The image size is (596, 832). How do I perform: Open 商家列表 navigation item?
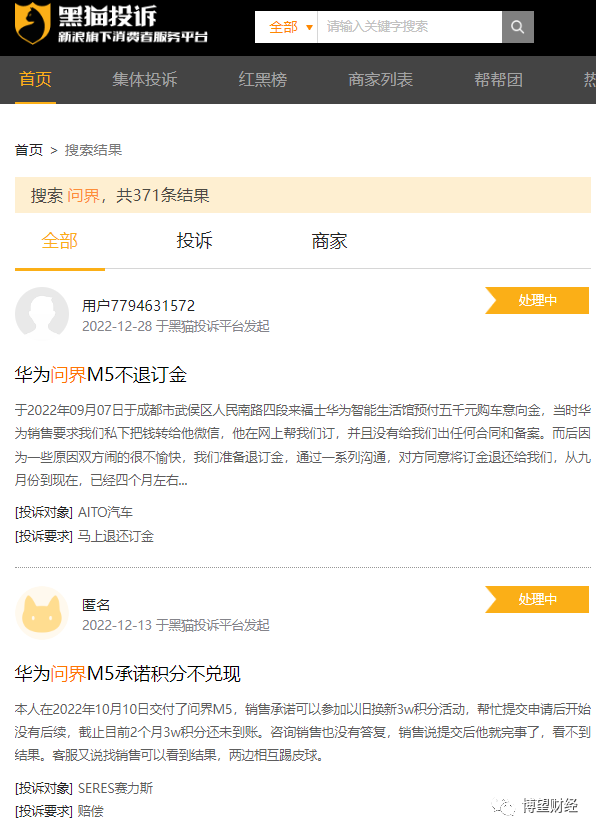(380, 80)
